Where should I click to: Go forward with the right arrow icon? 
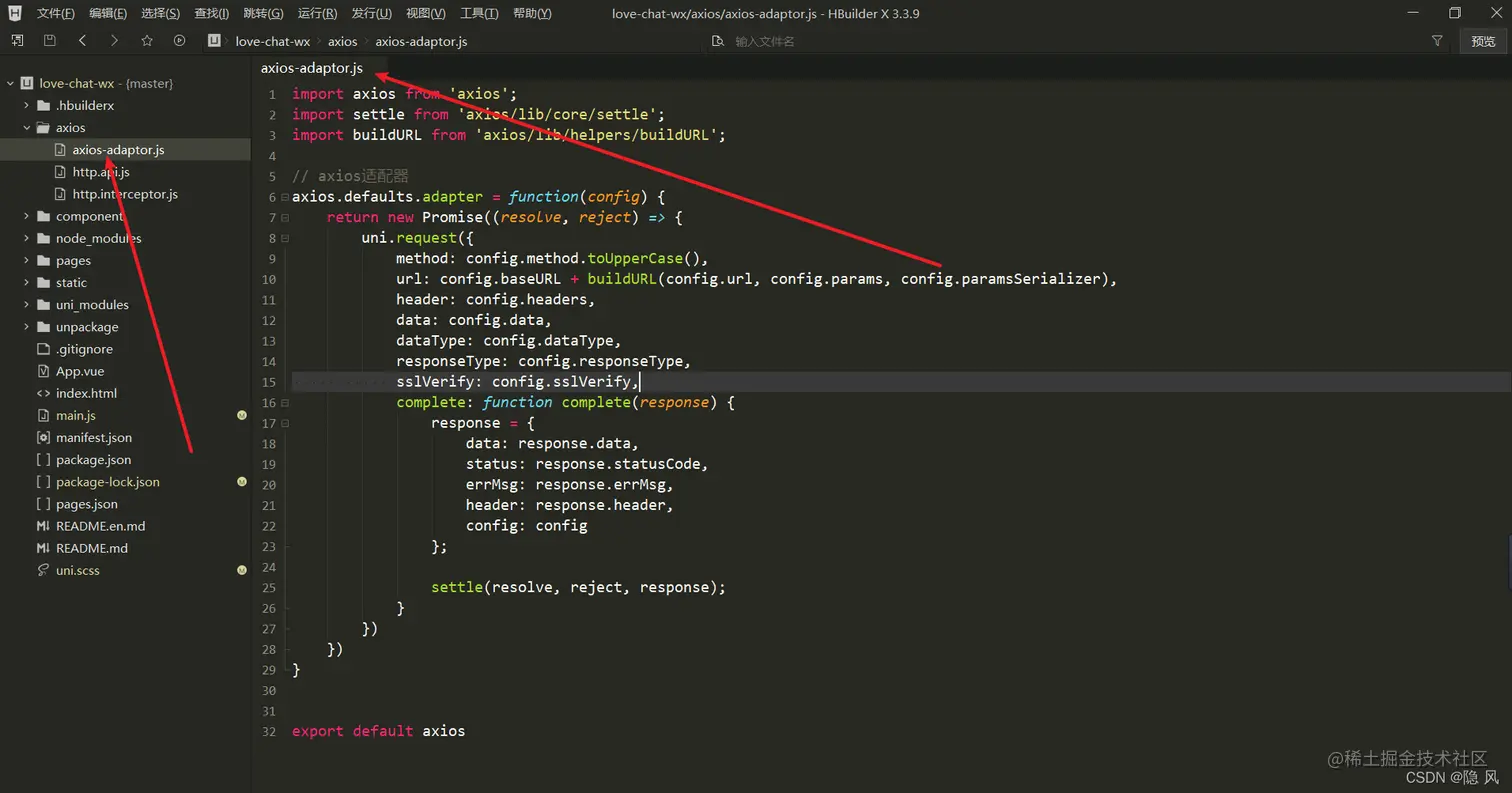click(x=114, y=41)
